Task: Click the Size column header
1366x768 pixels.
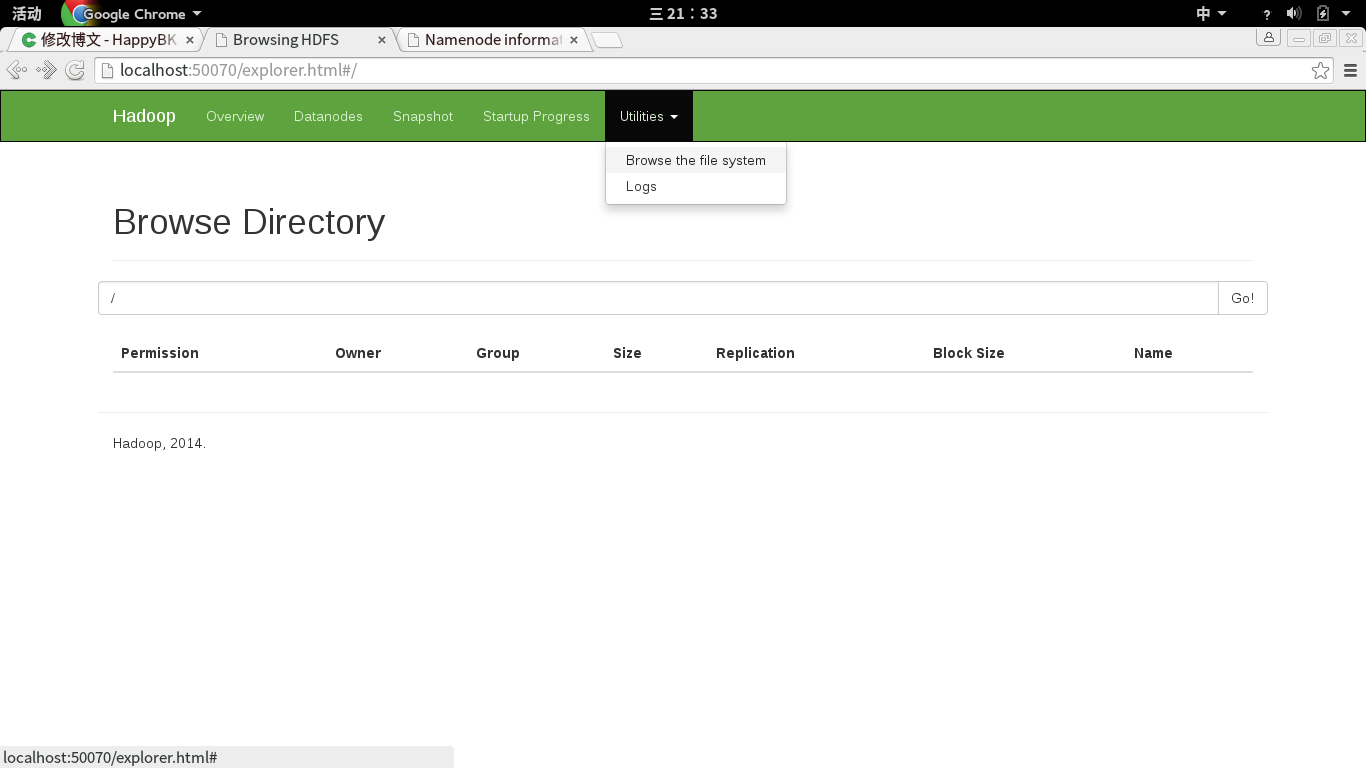Action: coord(627,353)
